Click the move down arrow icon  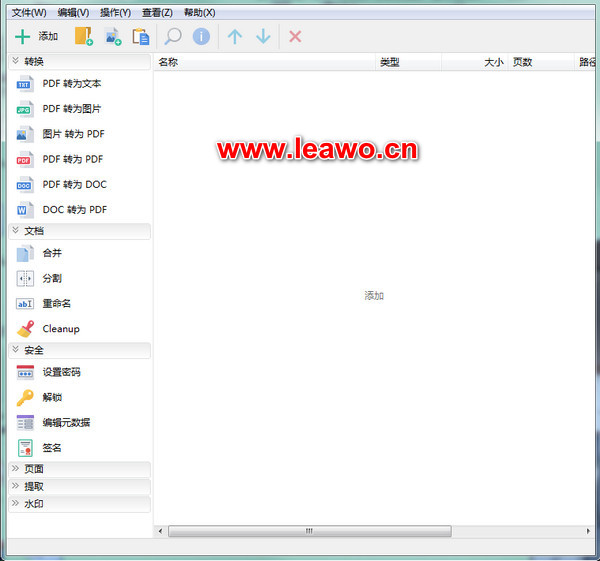tap(263, 37)
